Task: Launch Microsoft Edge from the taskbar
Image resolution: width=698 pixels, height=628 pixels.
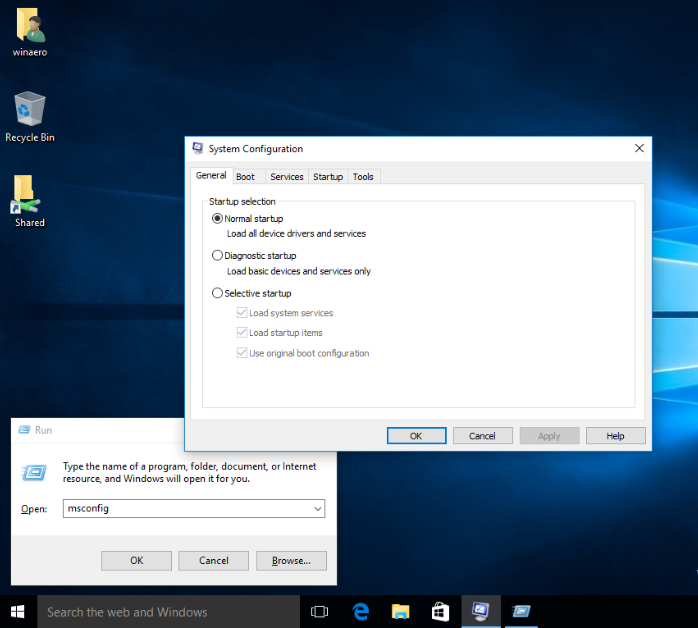Action: (x=361, y=612)
